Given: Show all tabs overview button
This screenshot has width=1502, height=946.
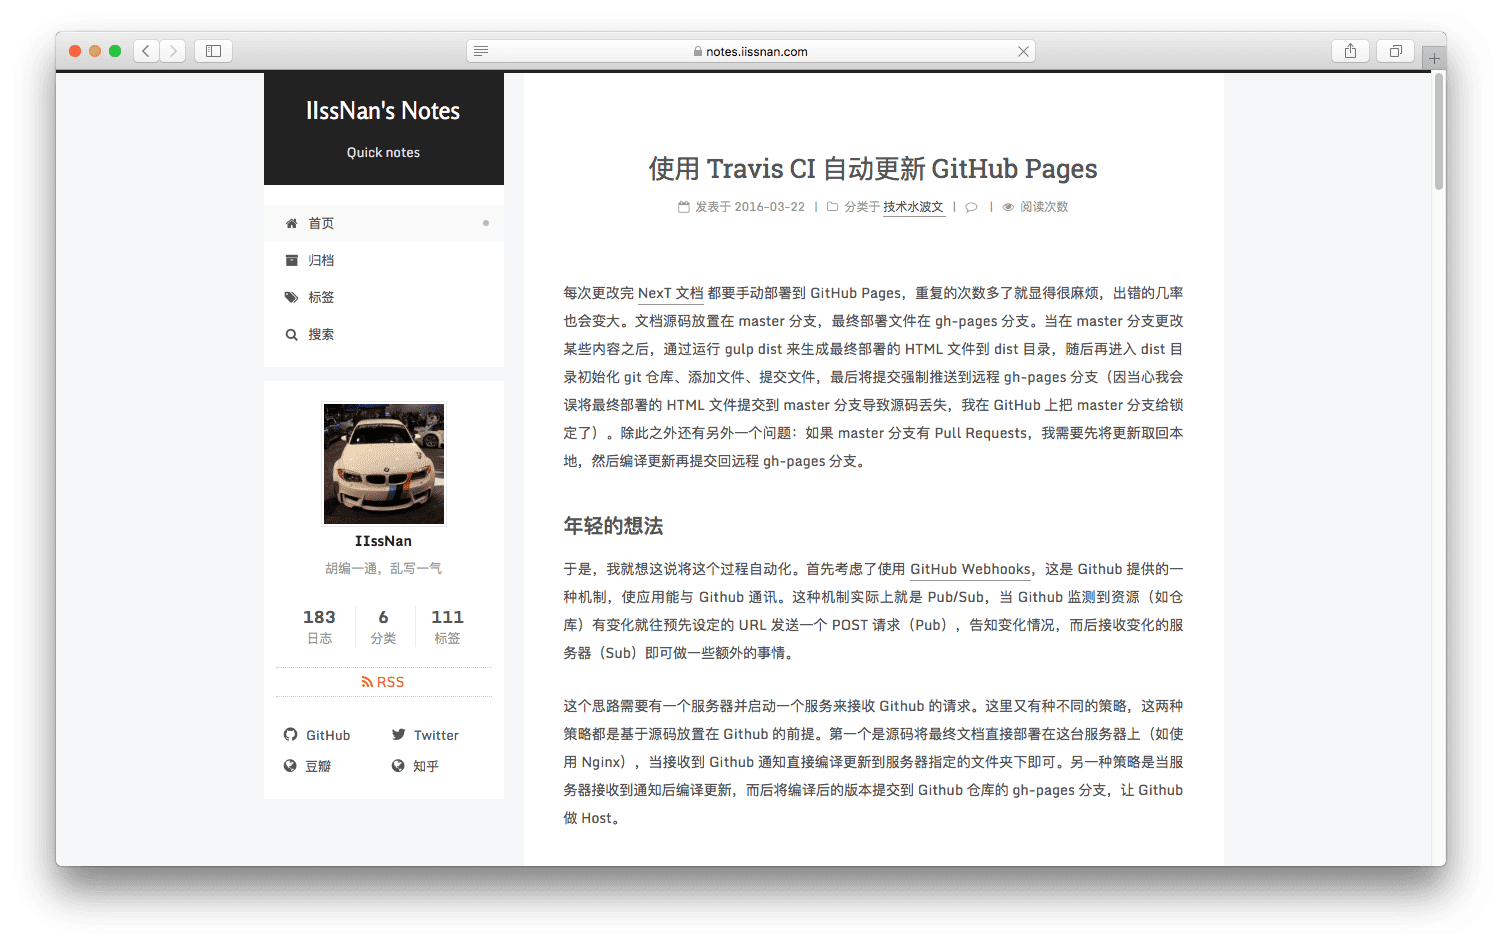Looking at the screenshot, I should [x=1395, y=51].
